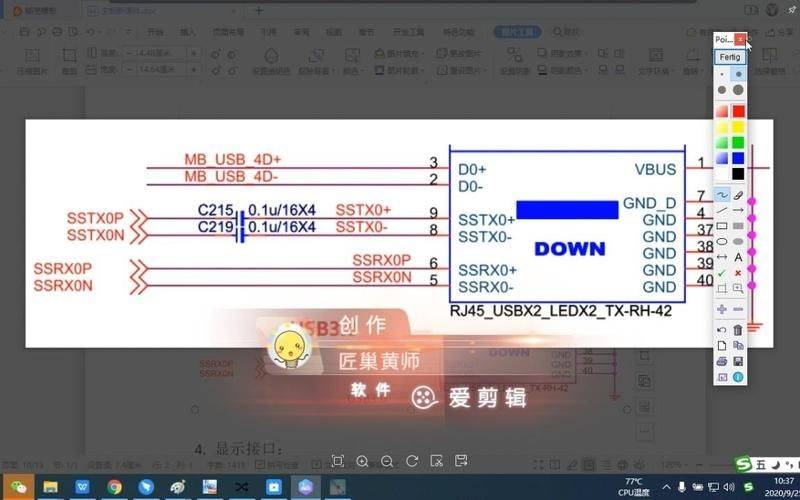Click the blank new page icon
The width and height of the screenshot is (800, 500).
(721, 345)
